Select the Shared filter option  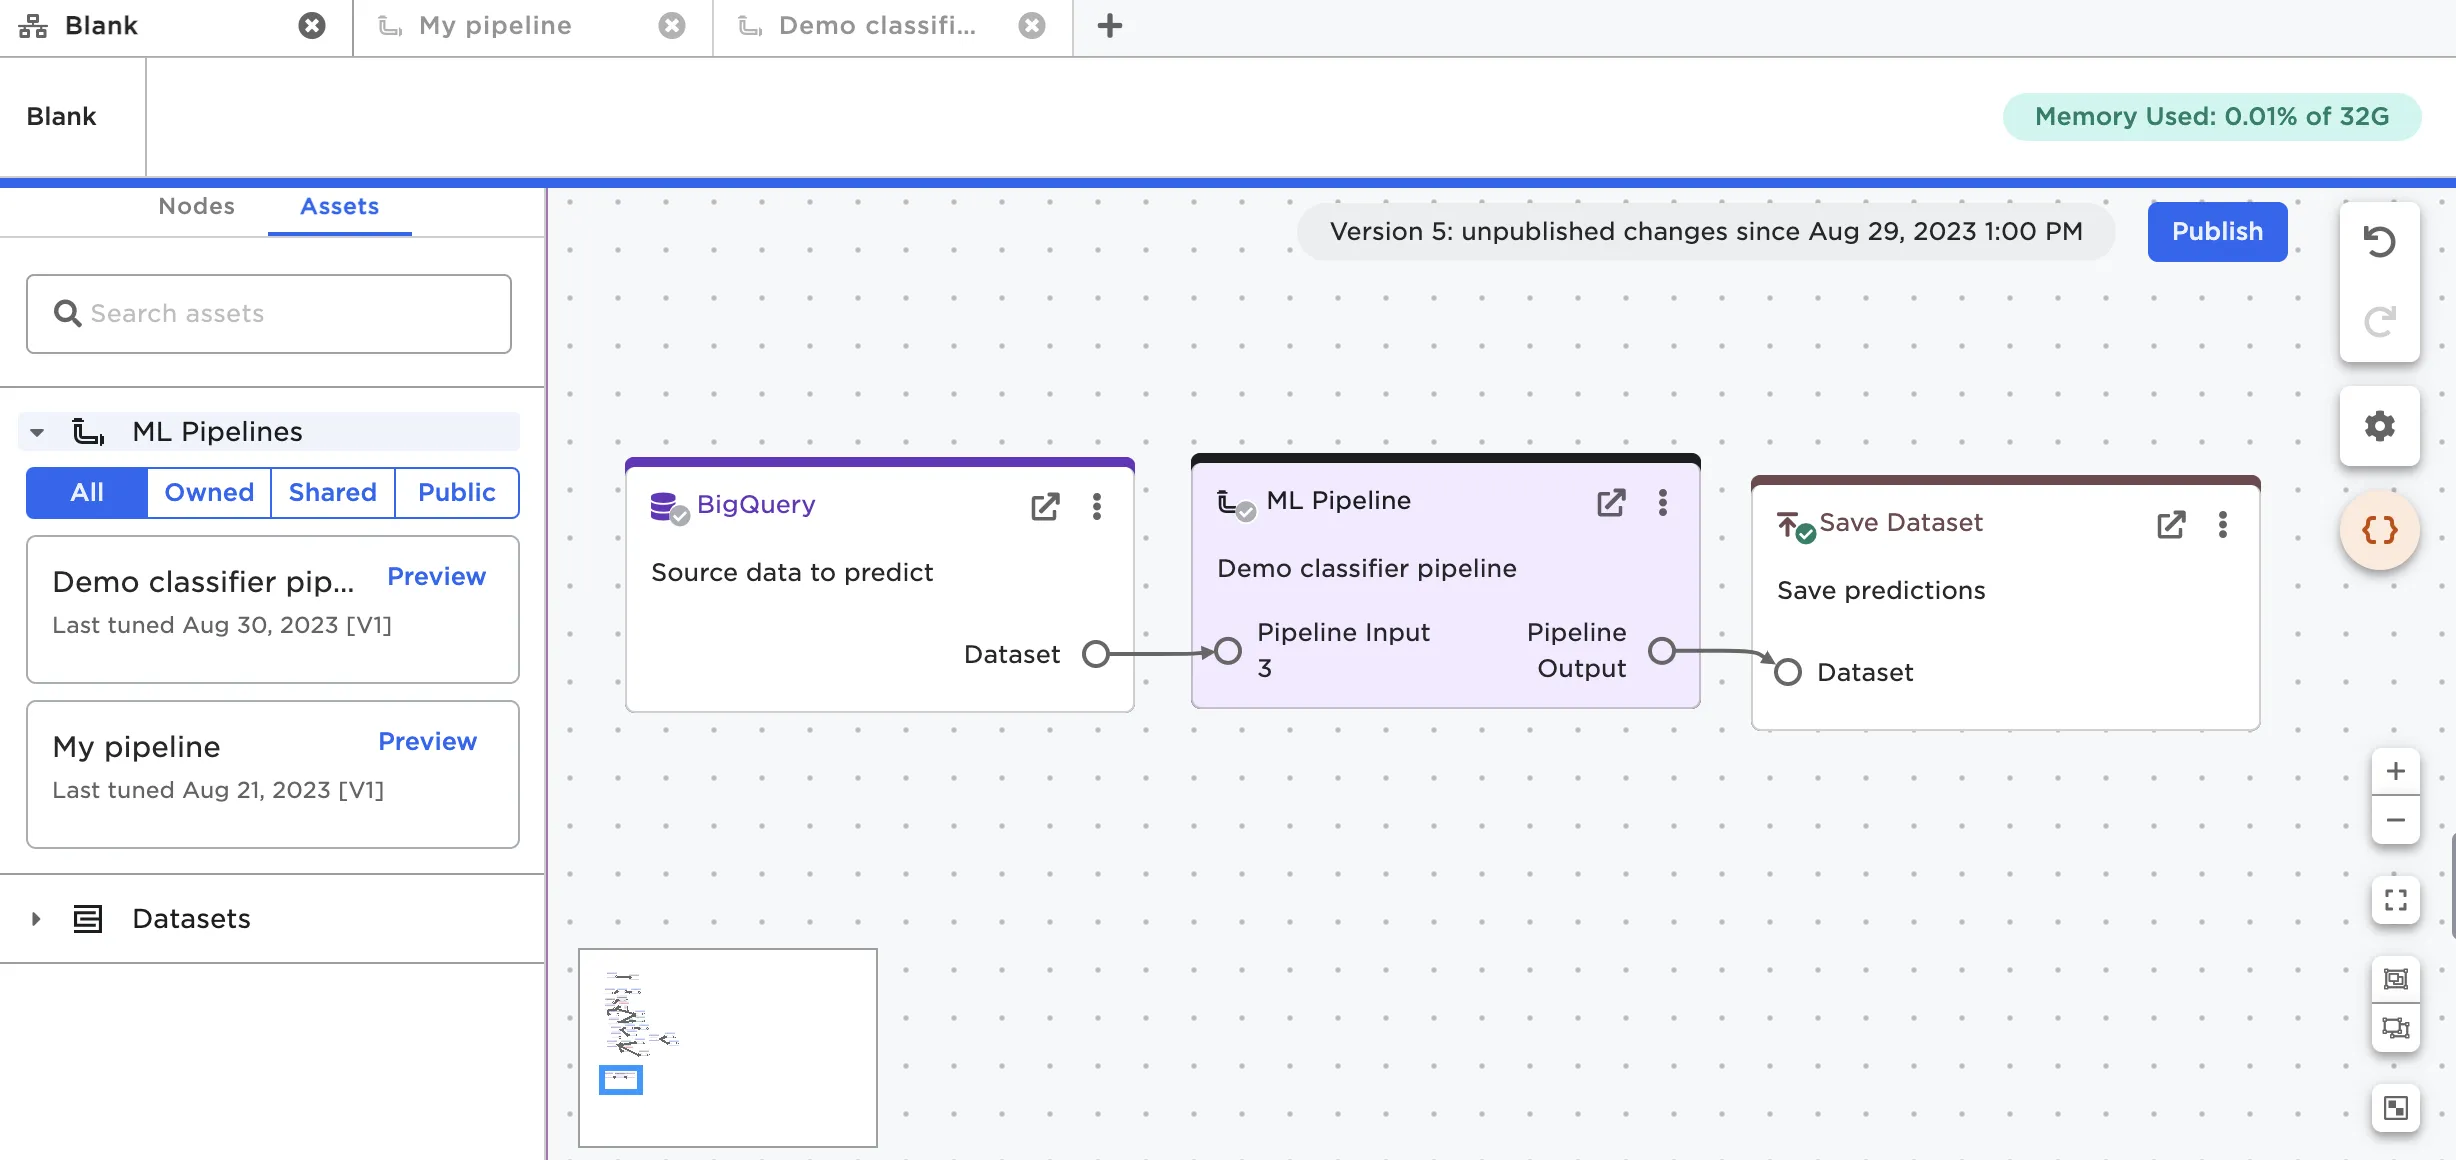332,492
